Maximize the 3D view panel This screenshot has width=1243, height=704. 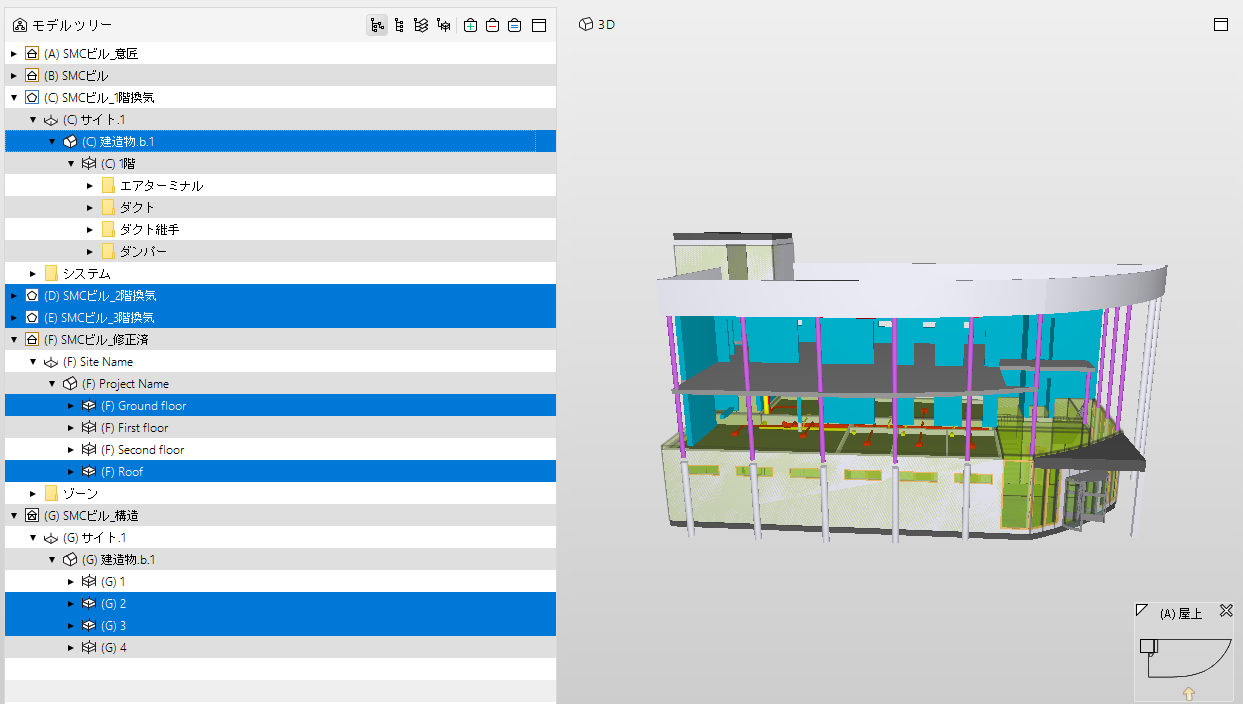coord(1221,25)
